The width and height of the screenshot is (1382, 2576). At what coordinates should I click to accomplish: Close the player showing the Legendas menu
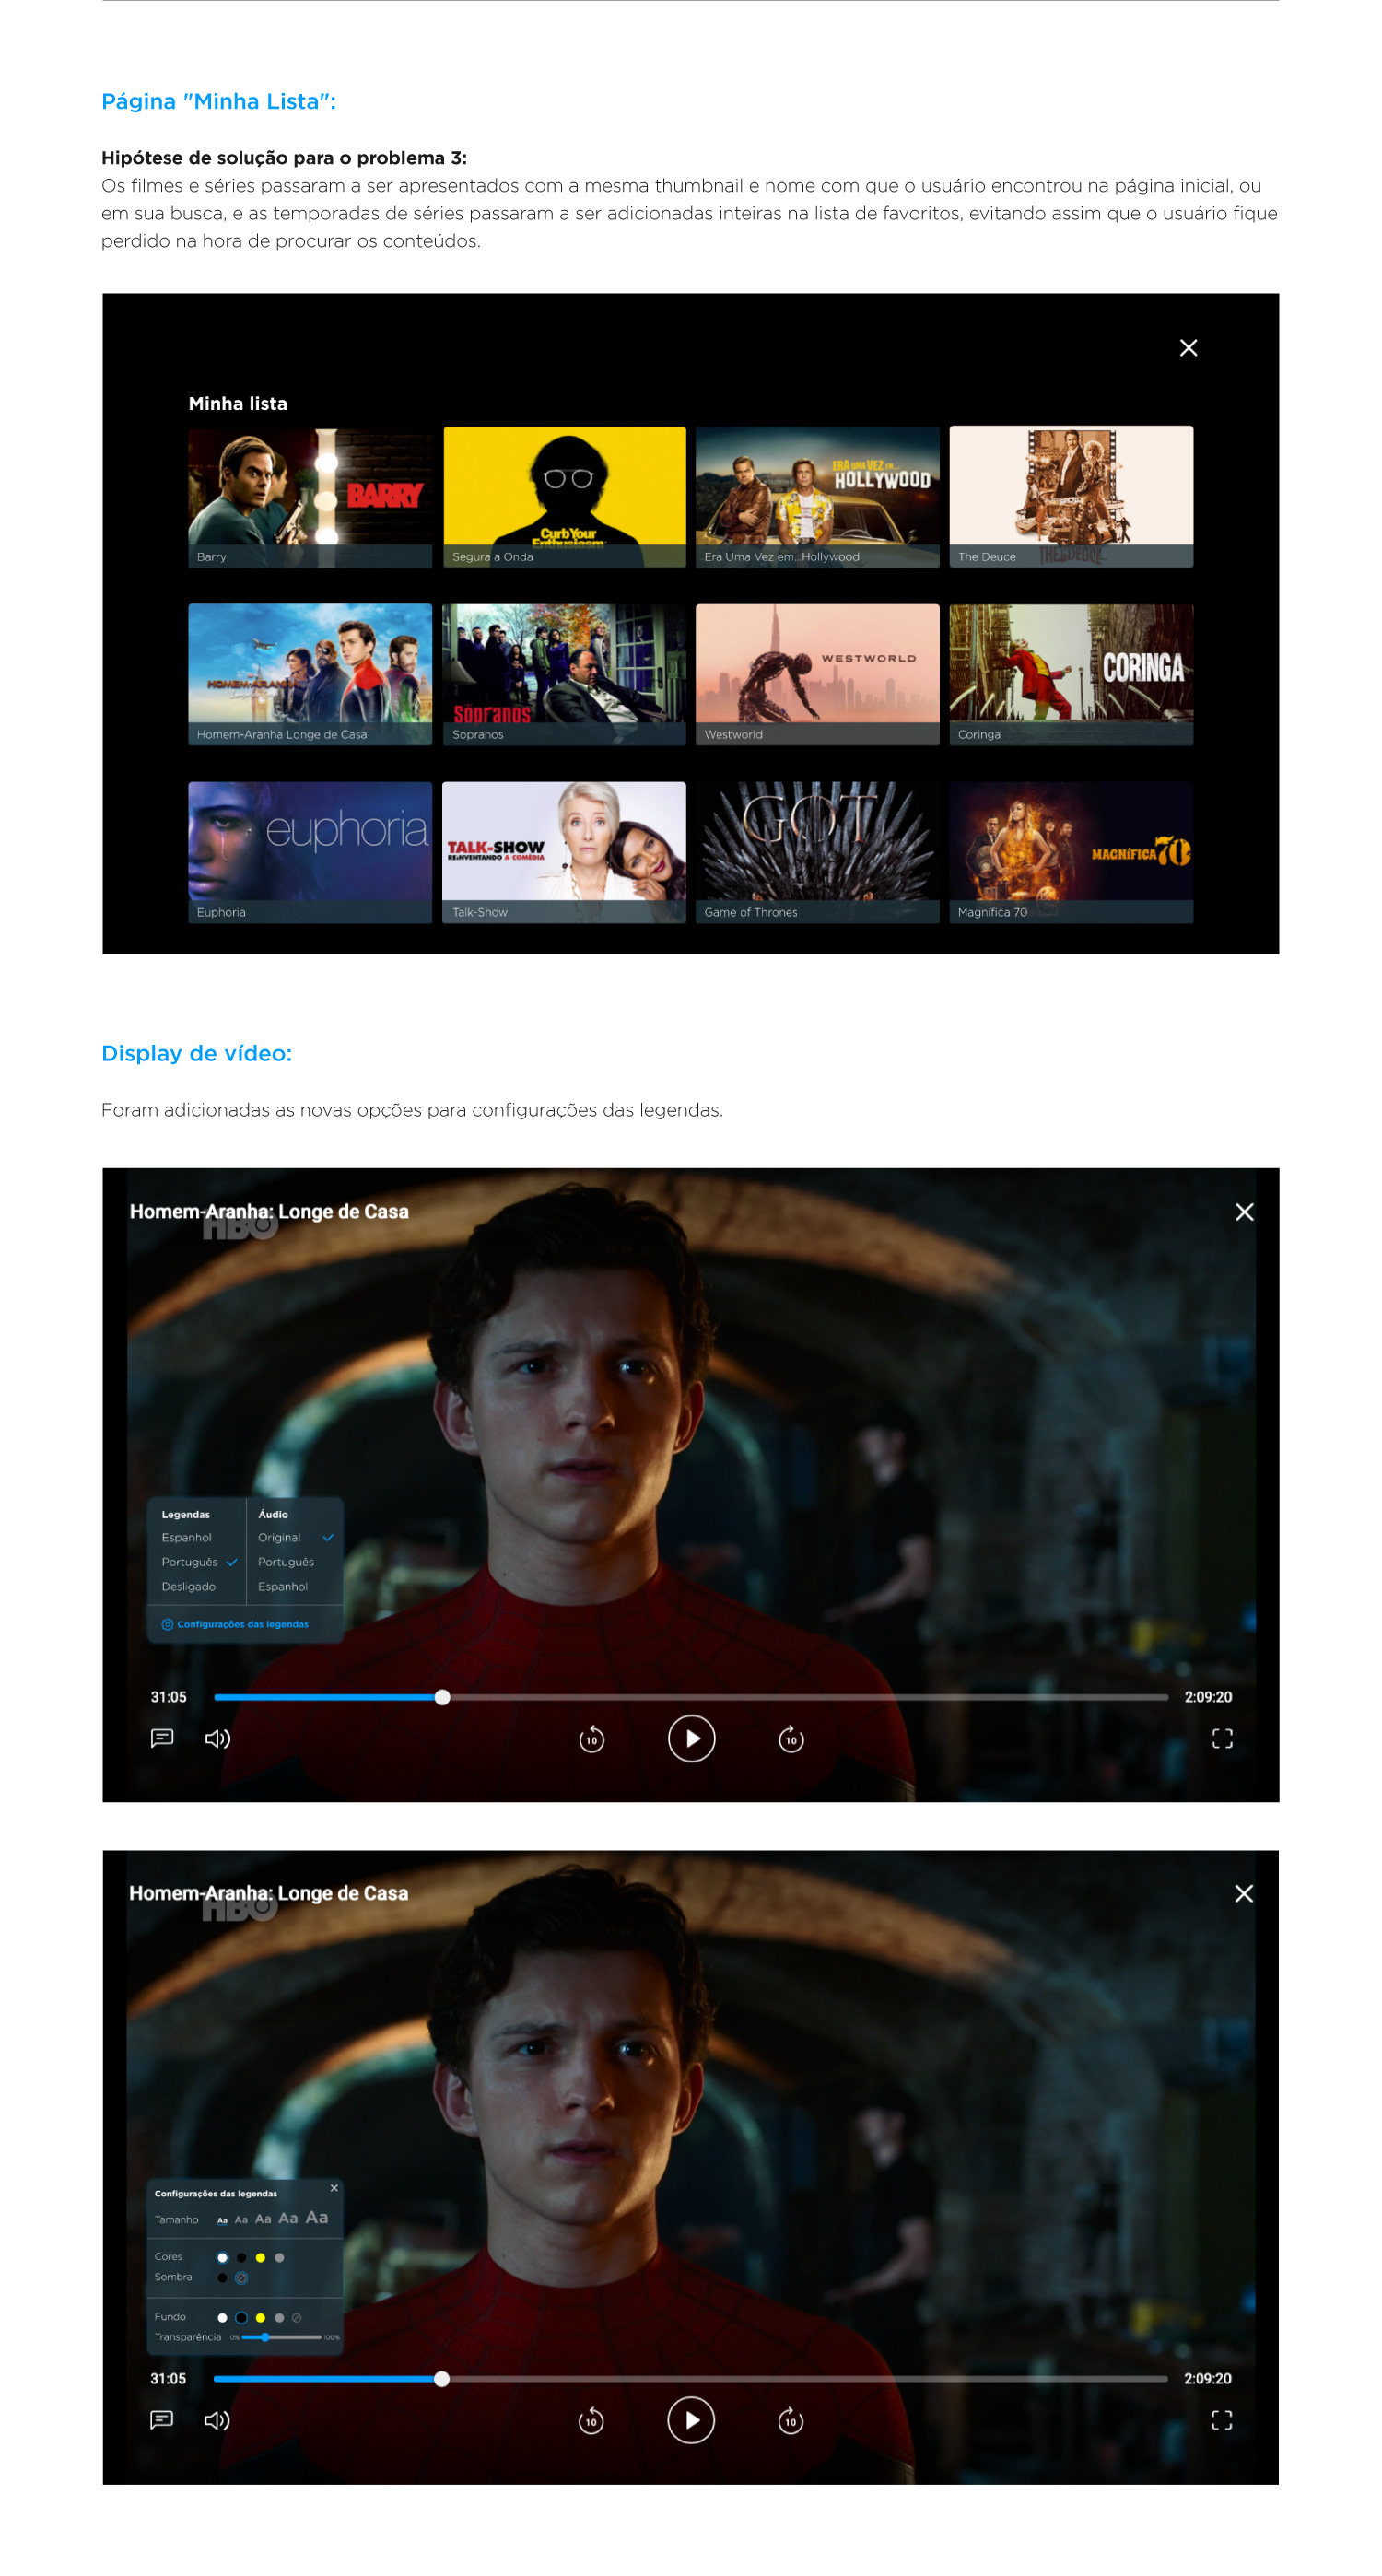click(x=1244, y=1212)
